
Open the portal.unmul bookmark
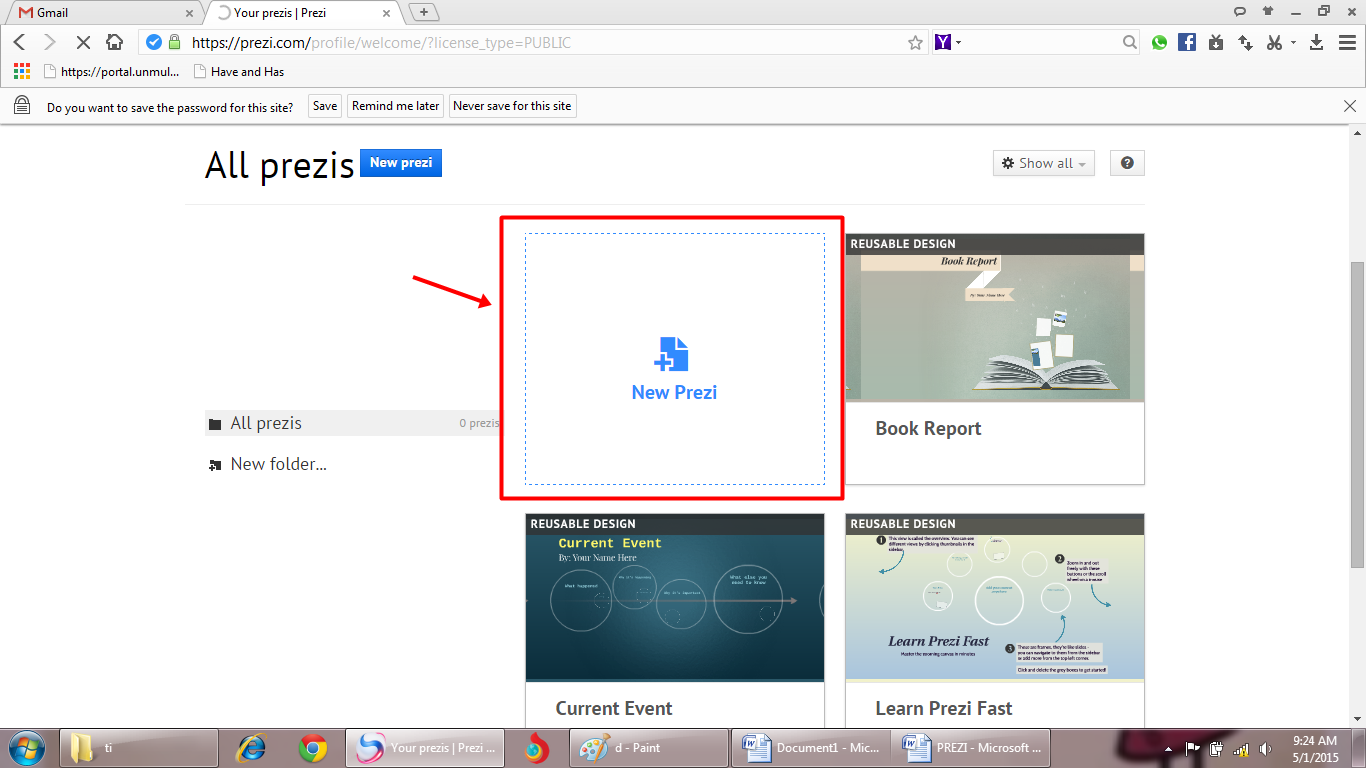112,72
